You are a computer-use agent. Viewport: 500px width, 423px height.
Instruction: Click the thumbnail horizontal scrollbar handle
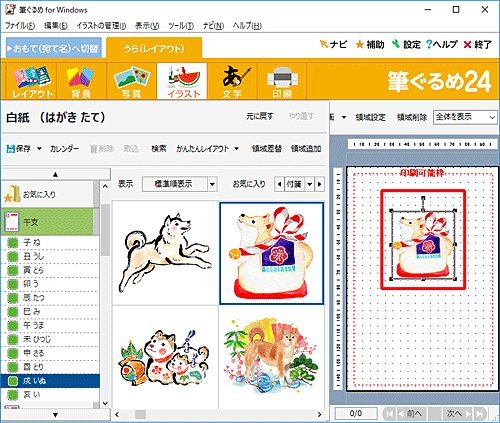140,414
